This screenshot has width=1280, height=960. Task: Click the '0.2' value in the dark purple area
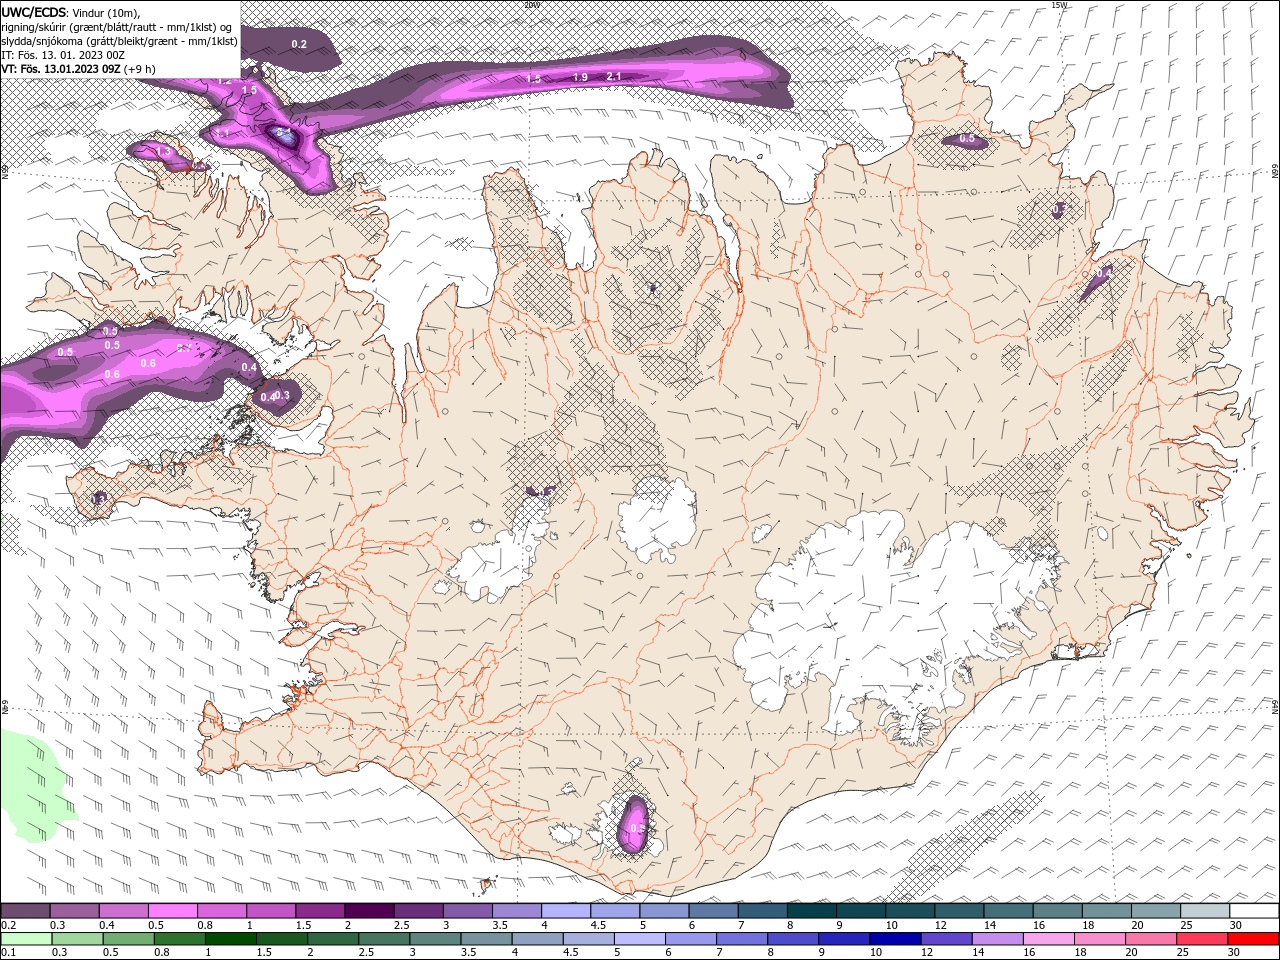(299, 44)
